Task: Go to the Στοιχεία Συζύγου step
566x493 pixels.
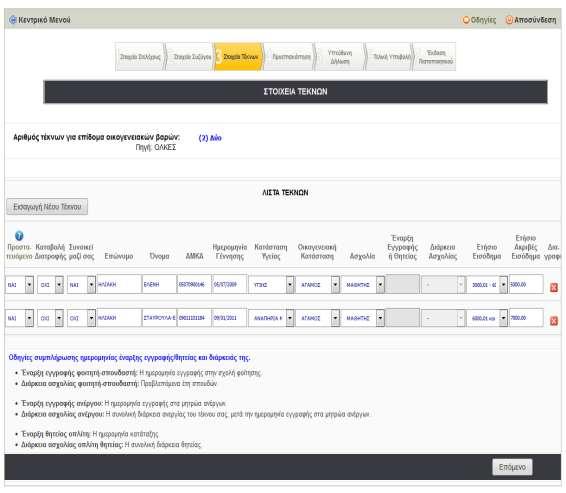Action: coord(191,57)
